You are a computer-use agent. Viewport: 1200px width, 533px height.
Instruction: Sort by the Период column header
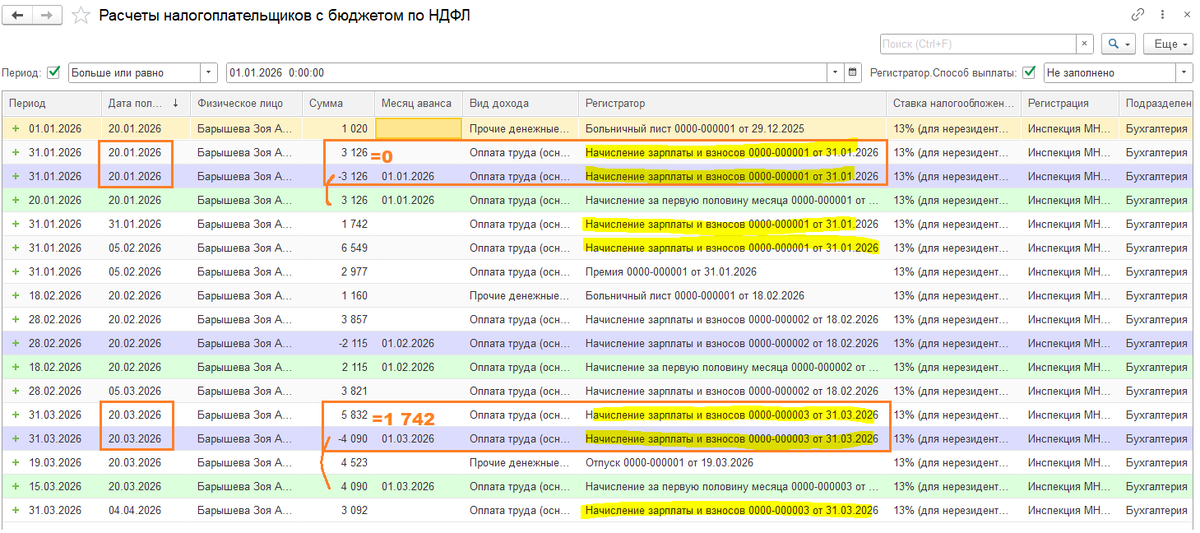[51, 103]
